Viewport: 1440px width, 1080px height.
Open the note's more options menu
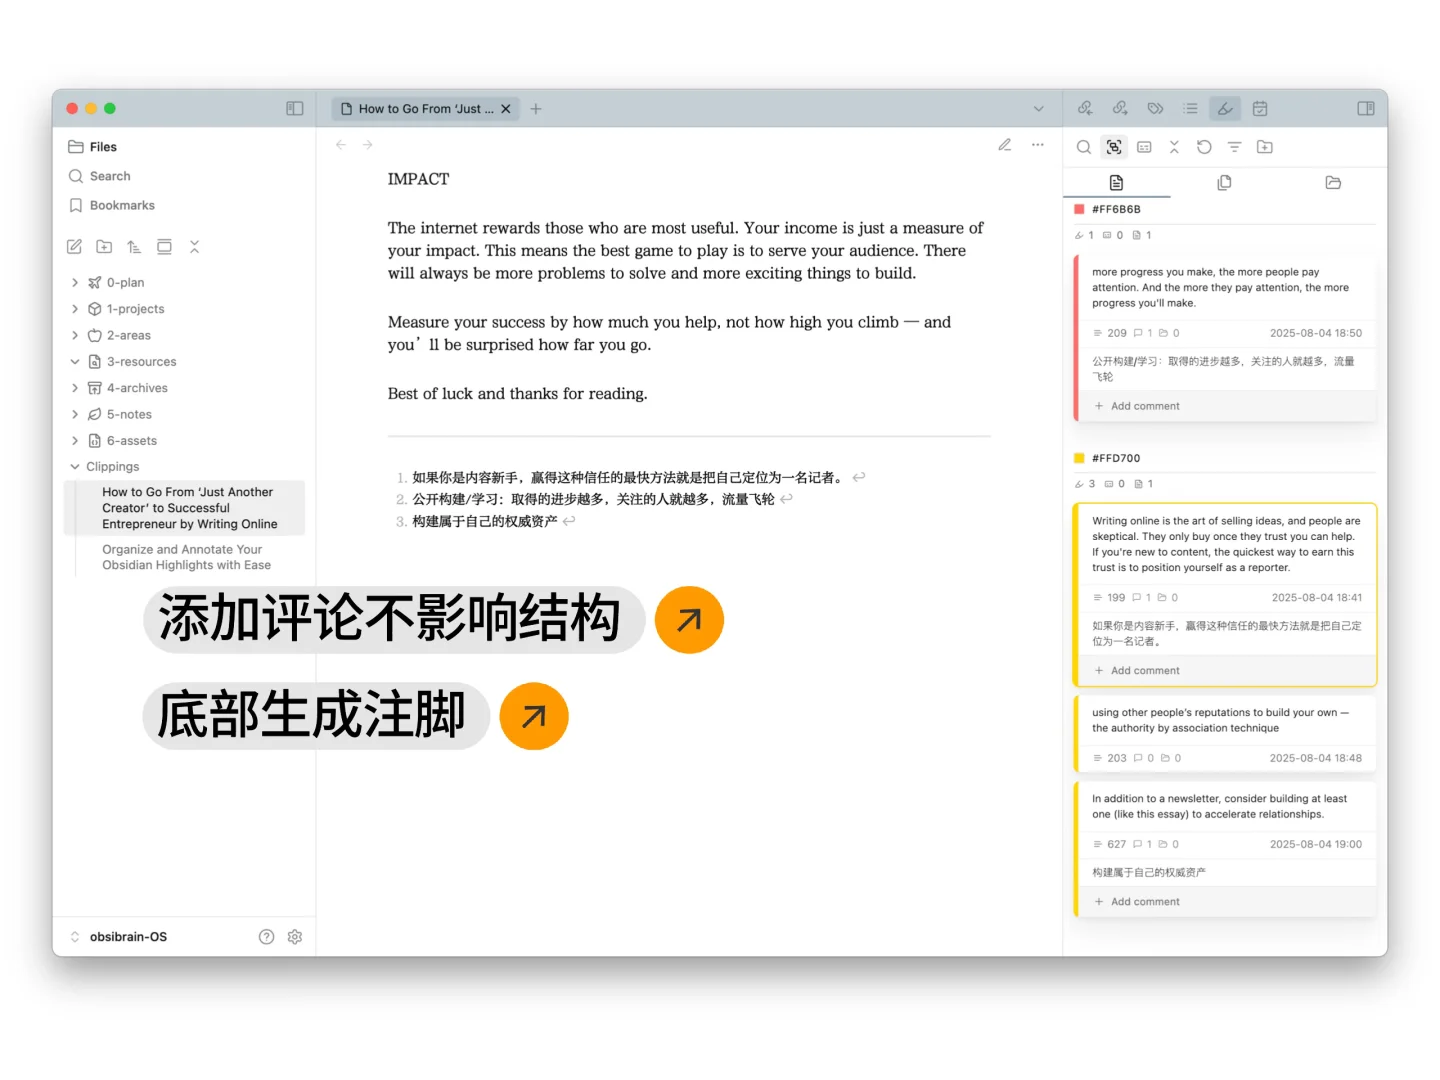pos(1038,145)
